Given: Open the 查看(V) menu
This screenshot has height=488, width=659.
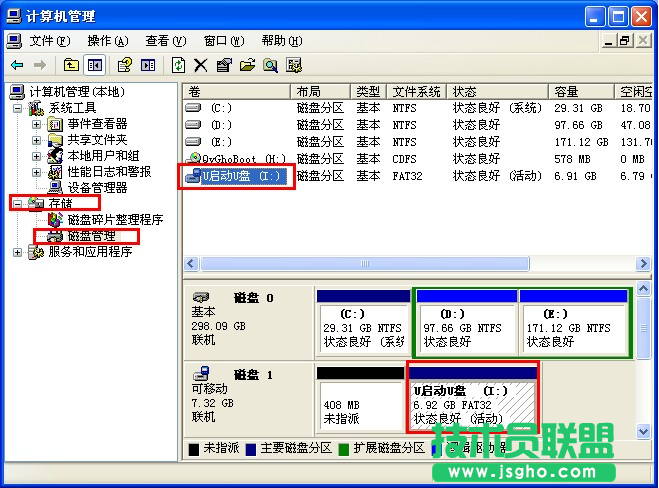Looking at the screenshot, I should coord(166,41).
